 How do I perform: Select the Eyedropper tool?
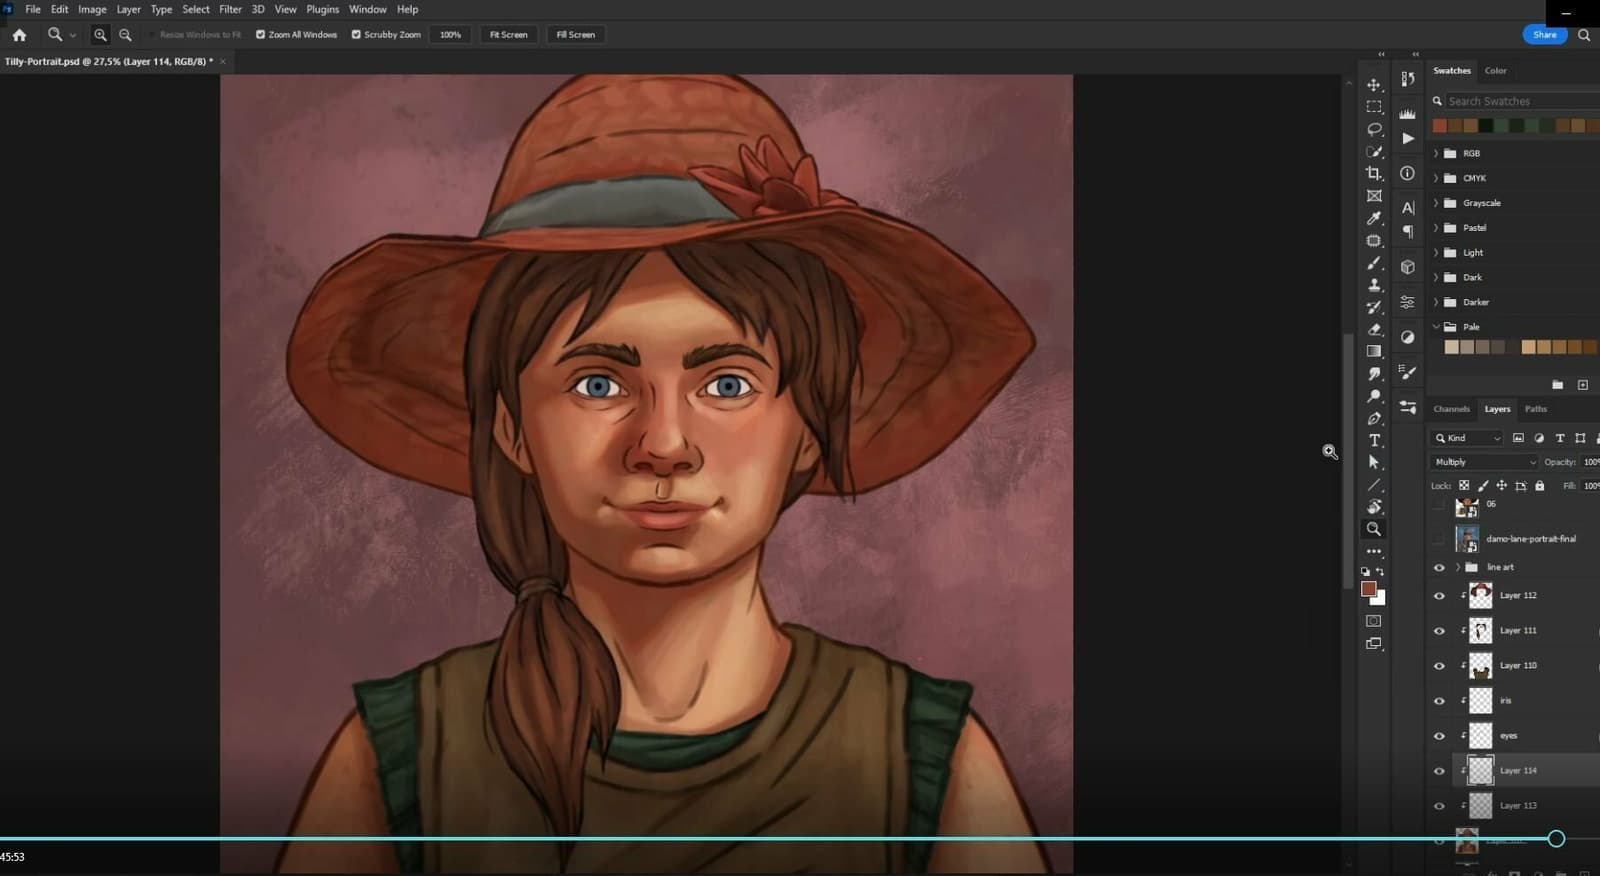click(x=1374, y=218)
